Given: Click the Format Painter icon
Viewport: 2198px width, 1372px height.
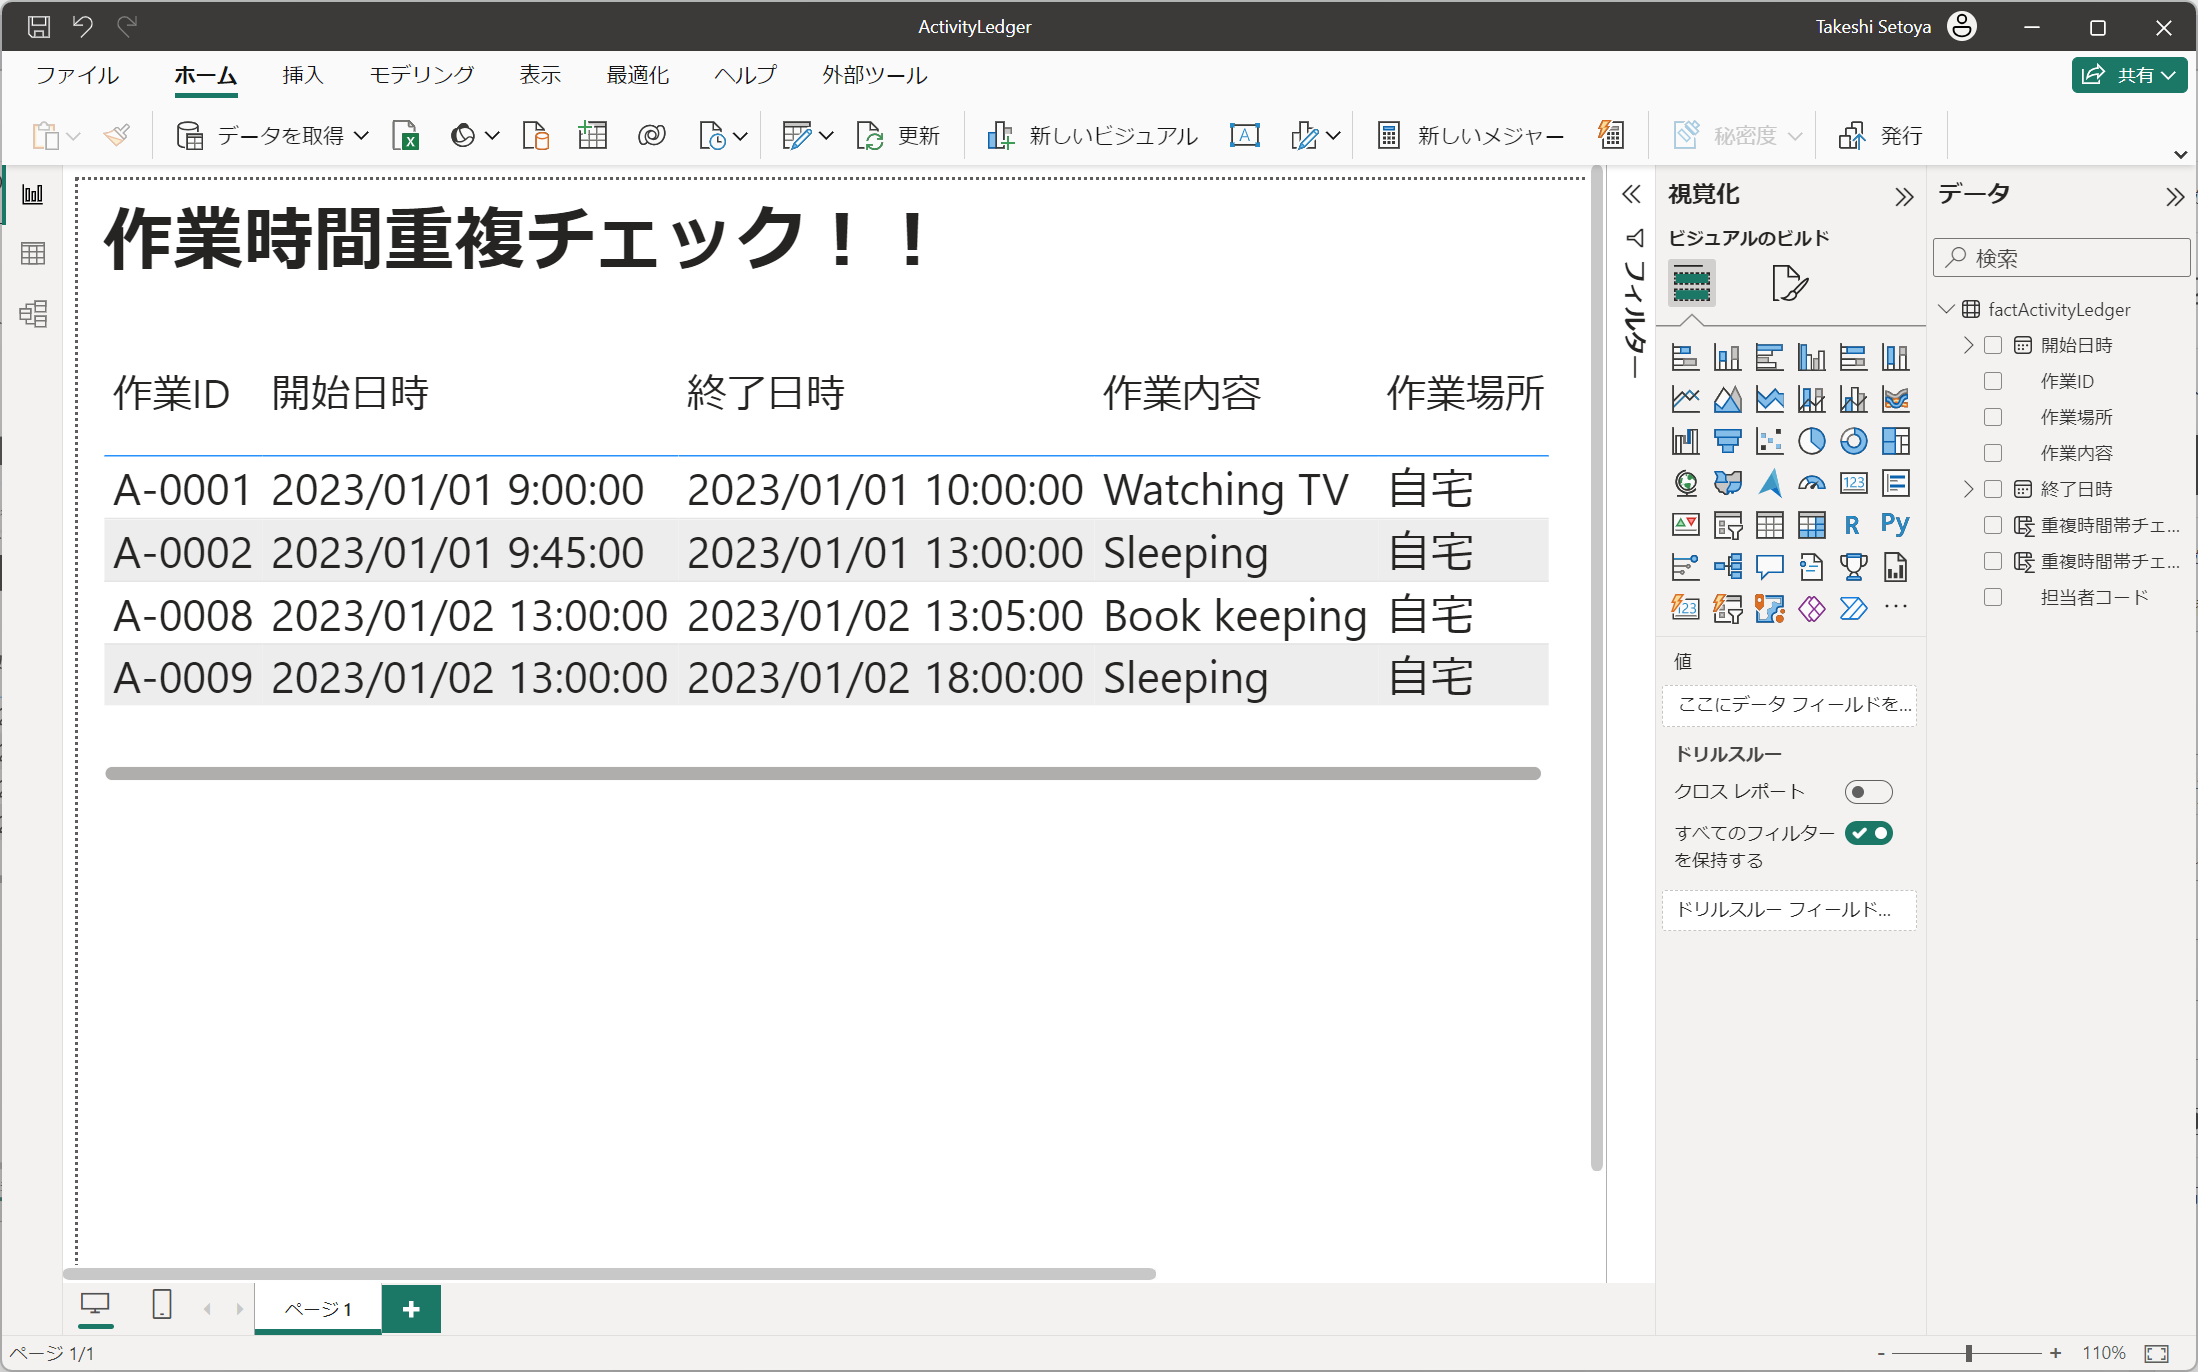Looking at the screenshot, I should click(x=117, y=135).
